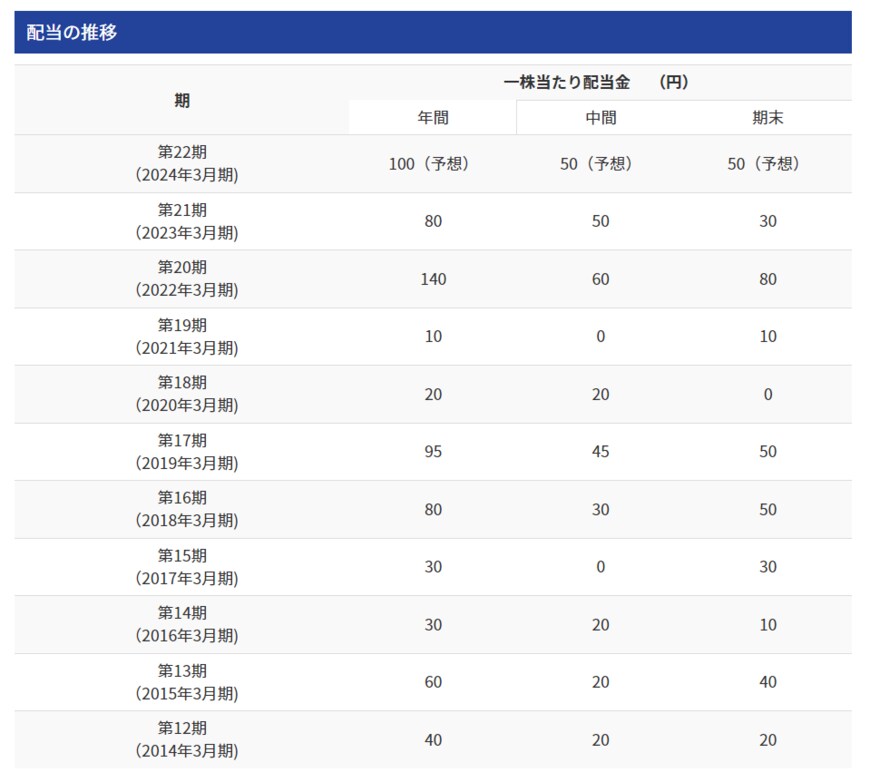870x782 pixels.
Task: Click the 50（予想） interim dividend cell
Action: click(x=599, y=164)
